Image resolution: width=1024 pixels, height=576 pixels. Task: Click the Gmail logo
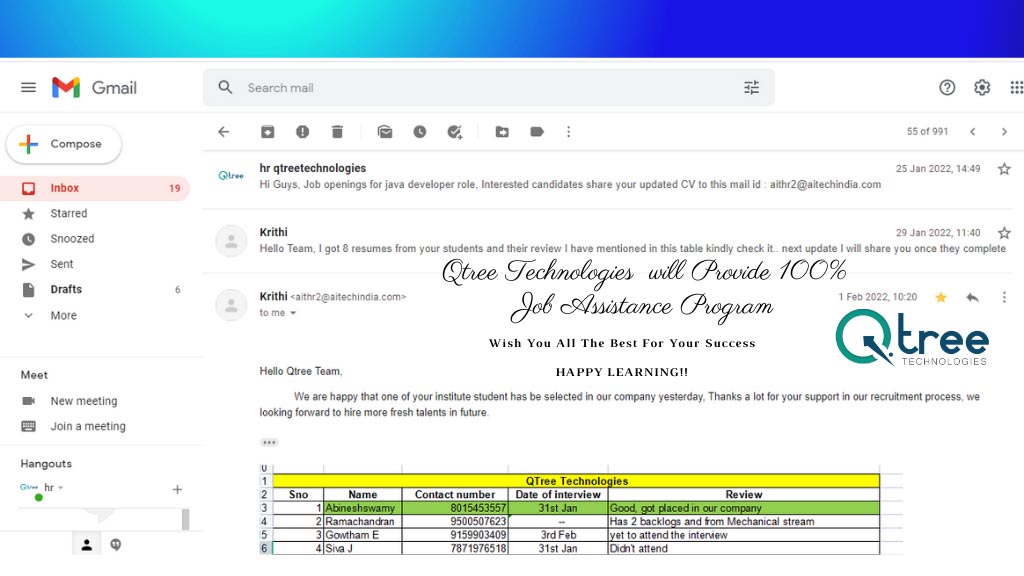pyautogui.click(x=95, y=88)
